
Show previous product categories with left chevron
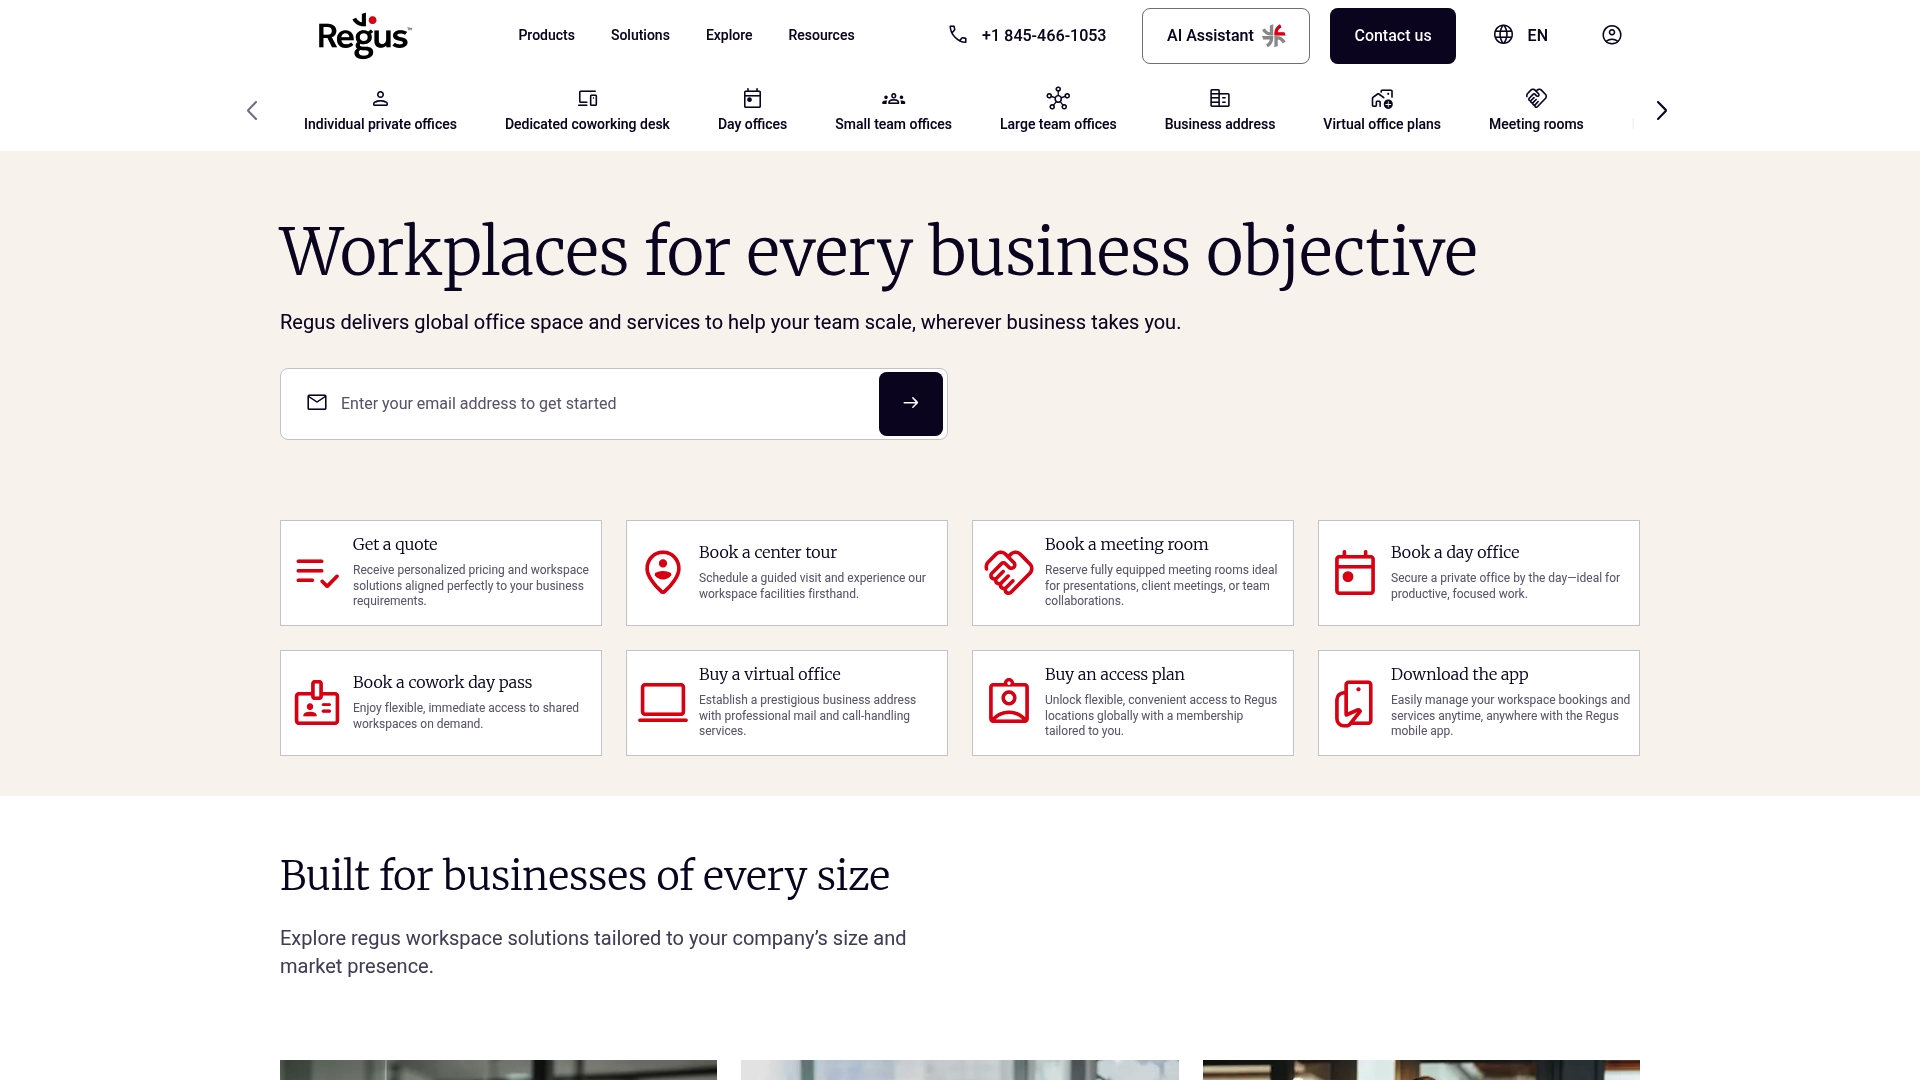252,110
